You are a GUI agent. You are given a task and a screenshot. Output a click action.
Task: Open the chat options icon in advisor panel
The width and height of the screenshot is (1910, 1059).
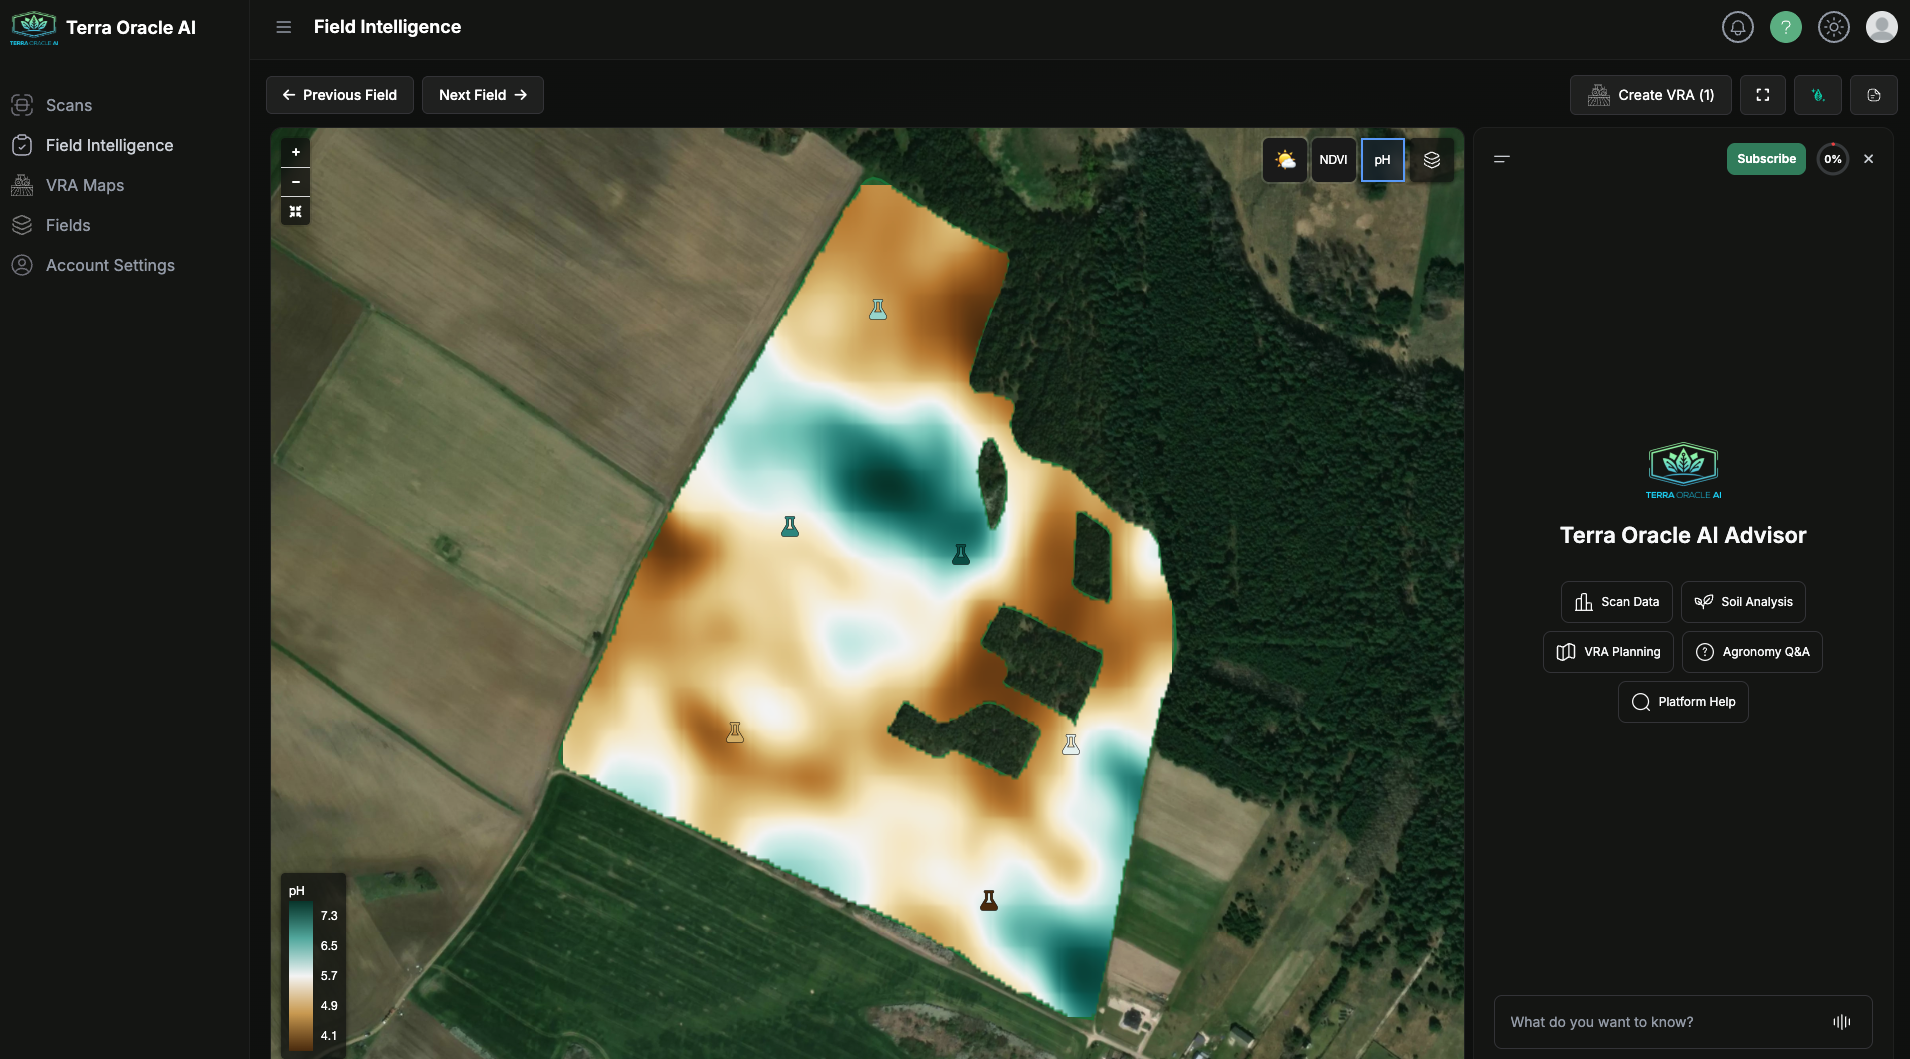pyautogui.click(x=1503, y=159)
